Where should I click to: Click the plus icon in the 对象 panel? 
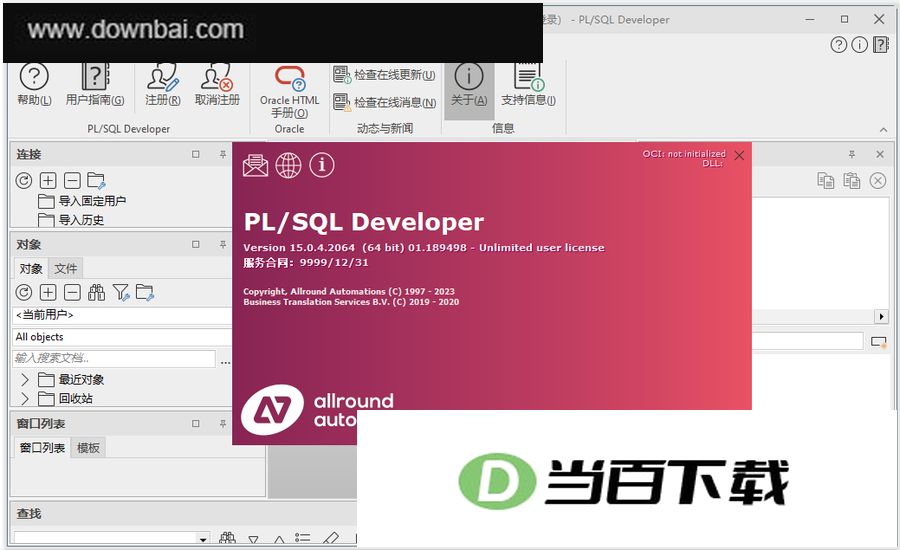click(48, 293)
